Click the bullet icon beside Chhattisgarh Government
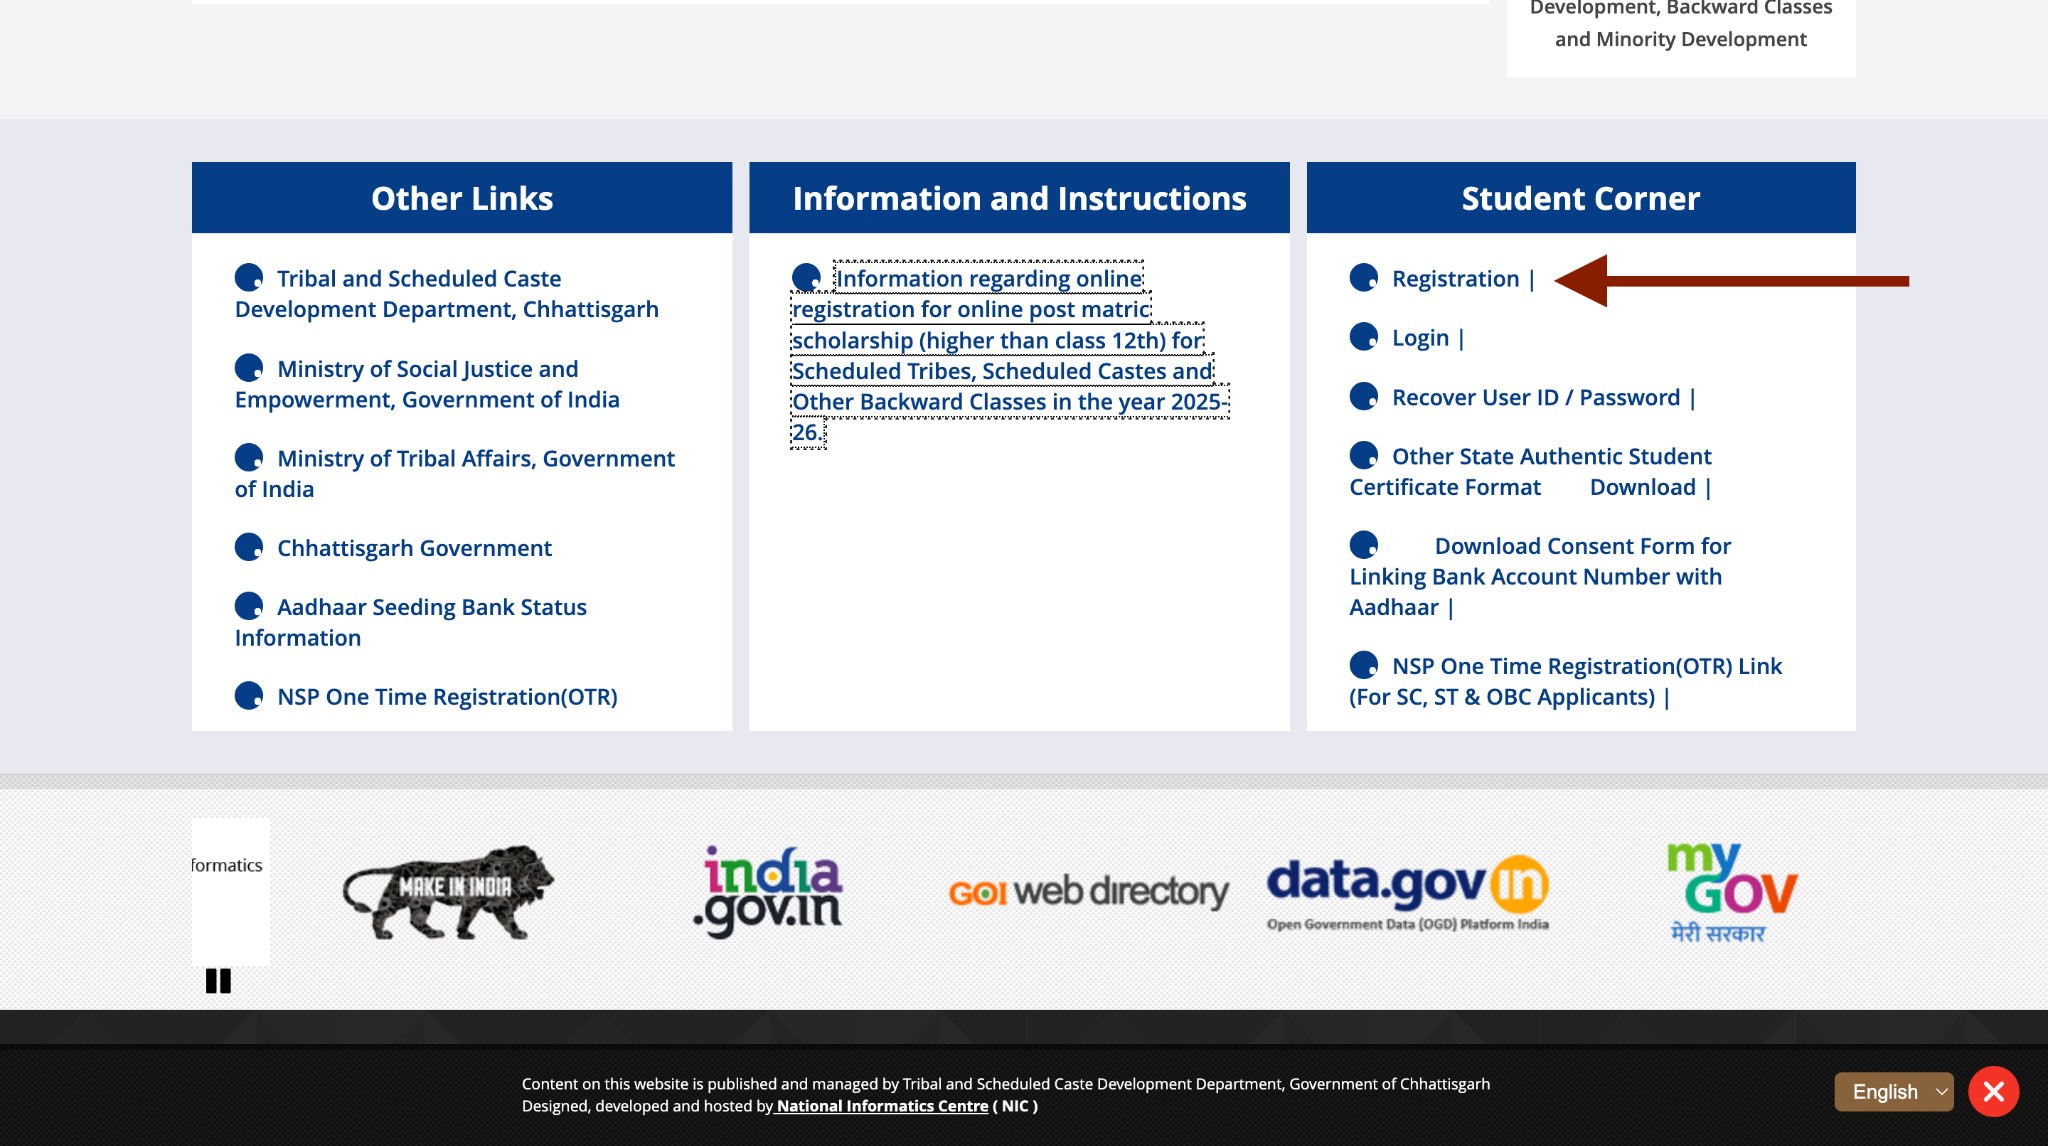Image resolution: width=2048 pixels, height=1146 pixels. (x=248, y=548)
